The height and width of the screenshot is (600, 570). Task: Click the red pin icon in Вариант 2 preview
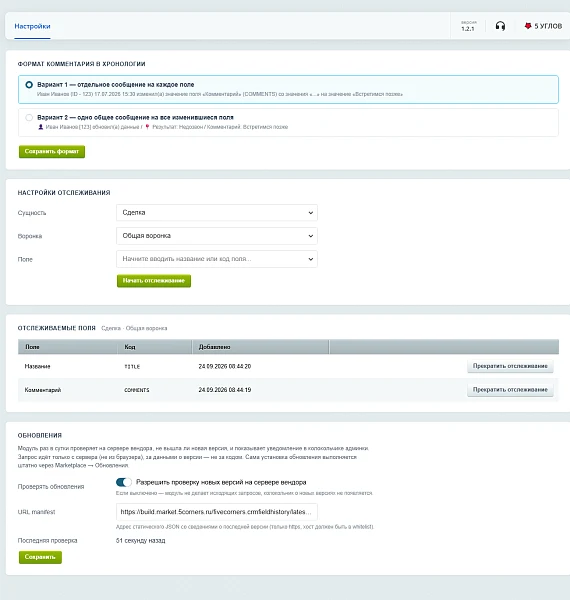point(147,127)
